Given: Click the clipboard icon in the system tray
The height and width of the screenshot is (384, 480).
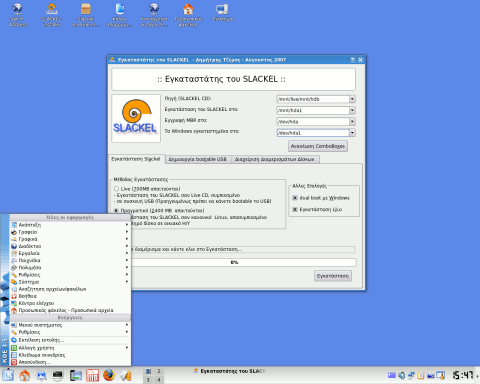Looking at the screenshot, I should pyautogui.click(x=421, y=376).
